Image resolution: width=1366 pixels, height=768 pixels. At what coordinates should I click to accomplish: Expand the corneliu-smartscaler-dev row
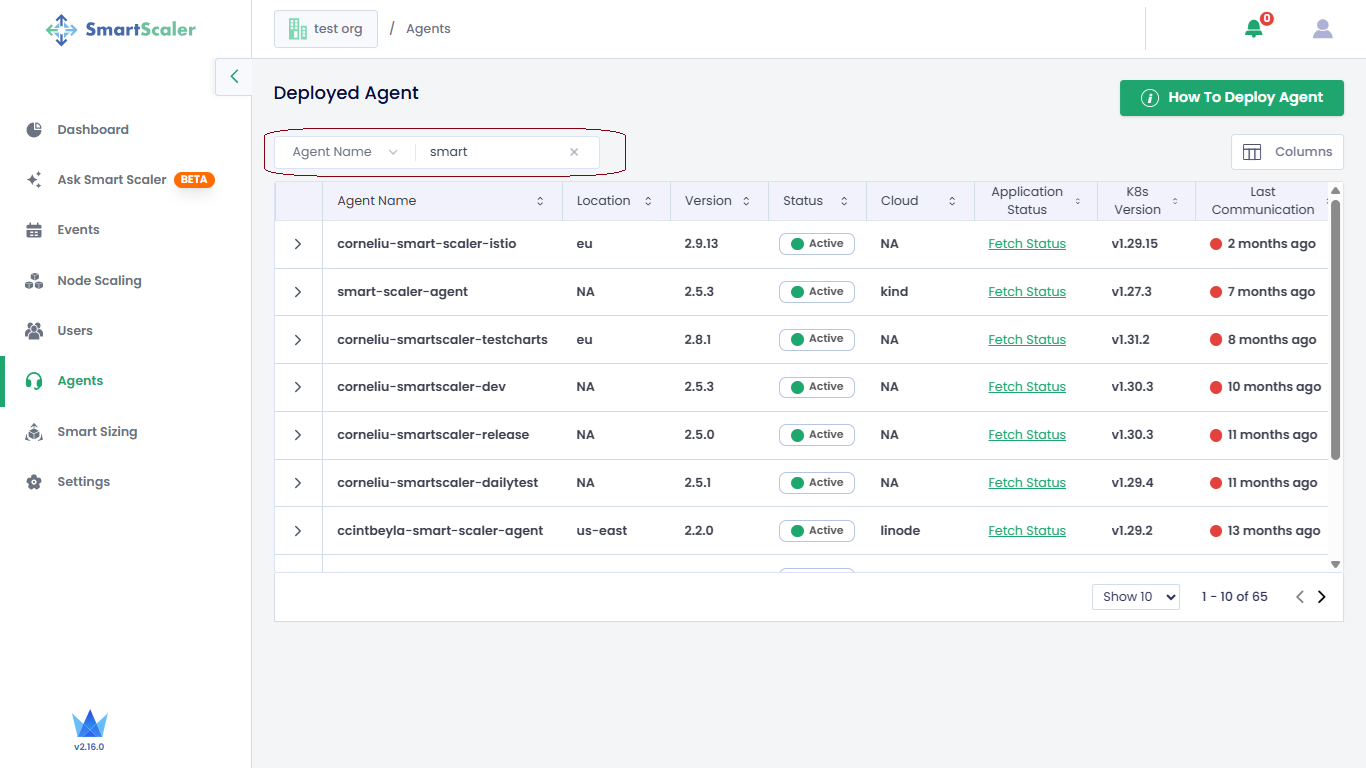tap(298, 387)
